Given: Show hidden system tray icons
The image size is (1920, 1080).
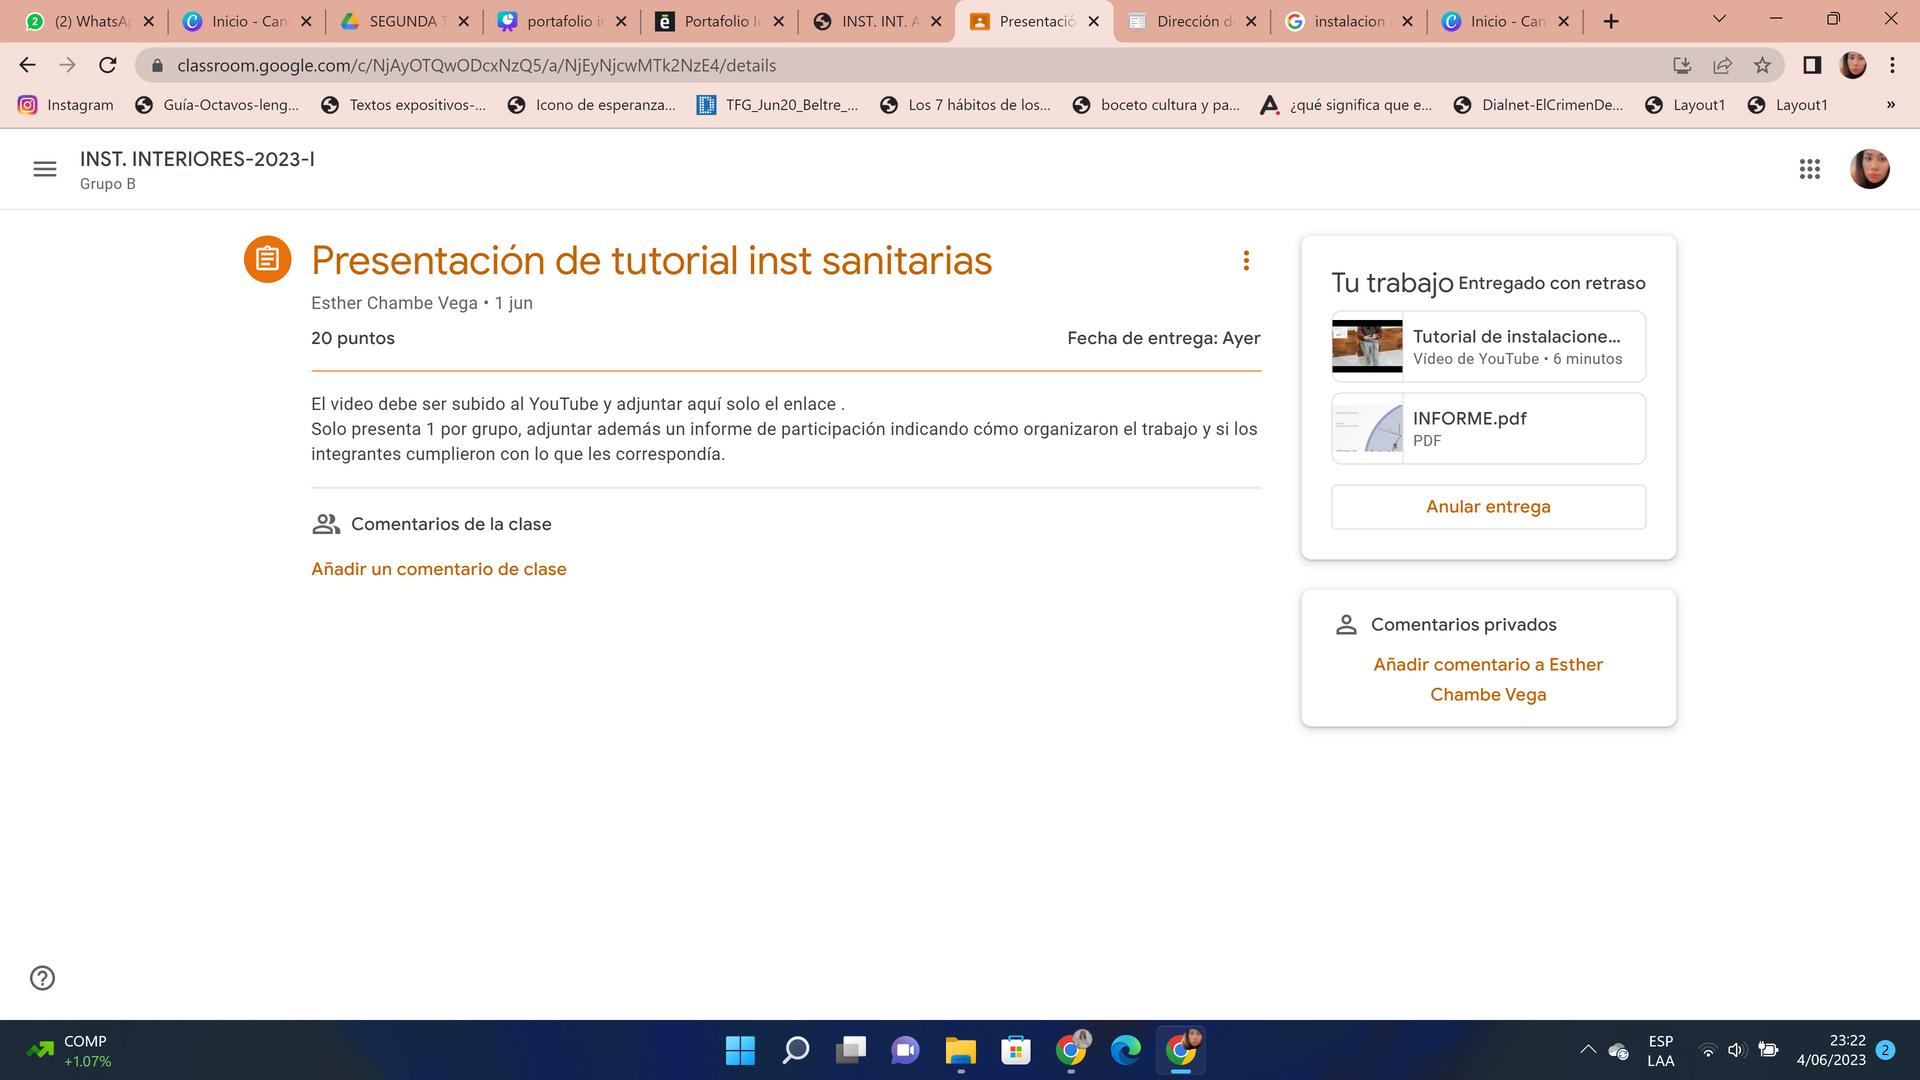Looking at the screenshot, I should pos(1587,1050).
